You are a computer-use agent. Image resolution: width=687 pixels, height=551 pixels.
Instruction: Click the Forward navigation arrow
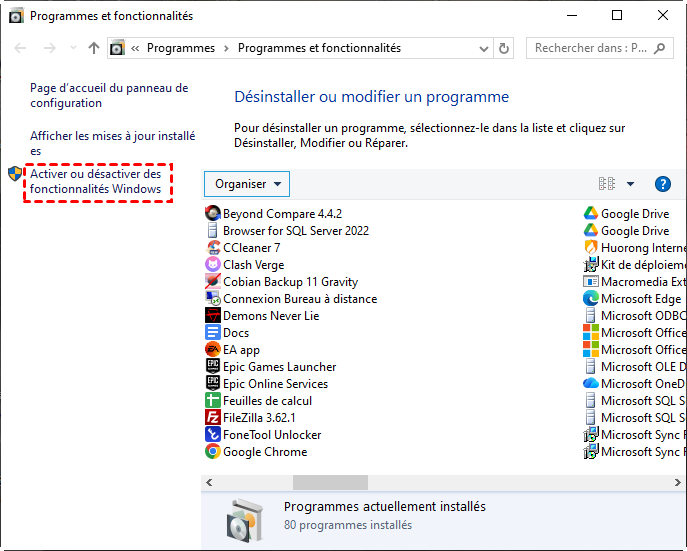click(50, 48)
